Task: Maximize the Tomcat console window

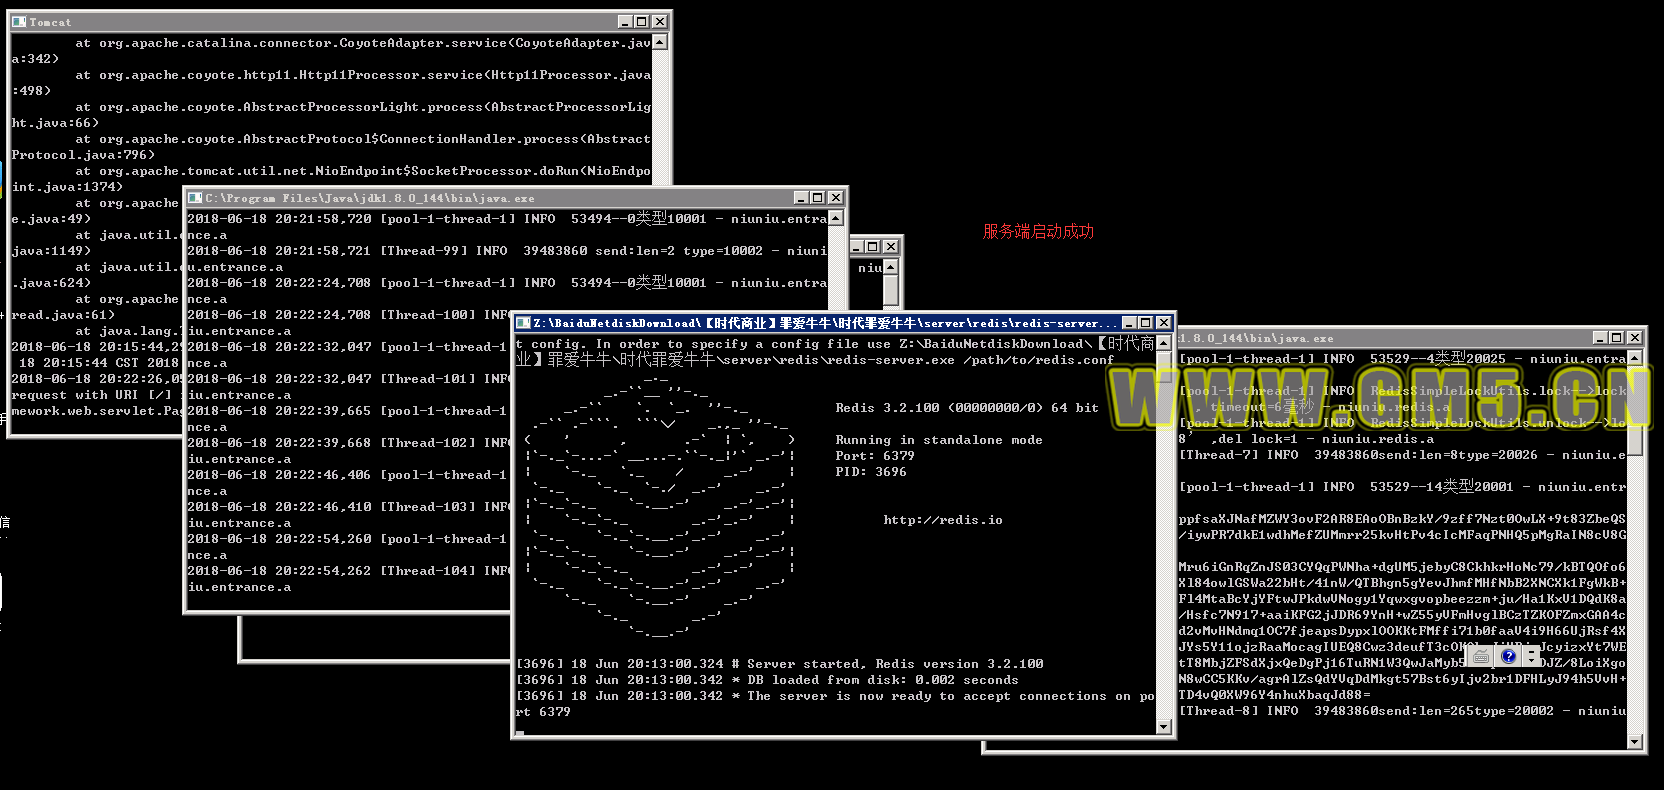Action: click(x=642, y=21)
